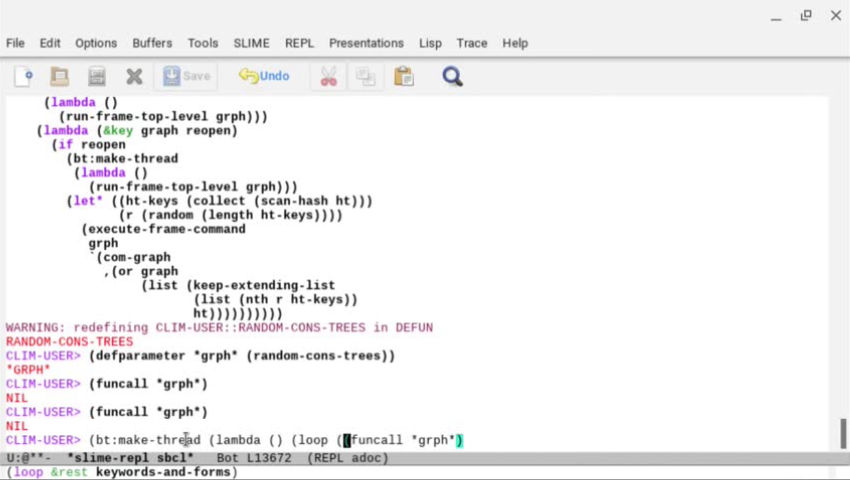Viewport: 850px width, 480px height.
Task: Click the Cut scissors icon
Action: point(327,76)
